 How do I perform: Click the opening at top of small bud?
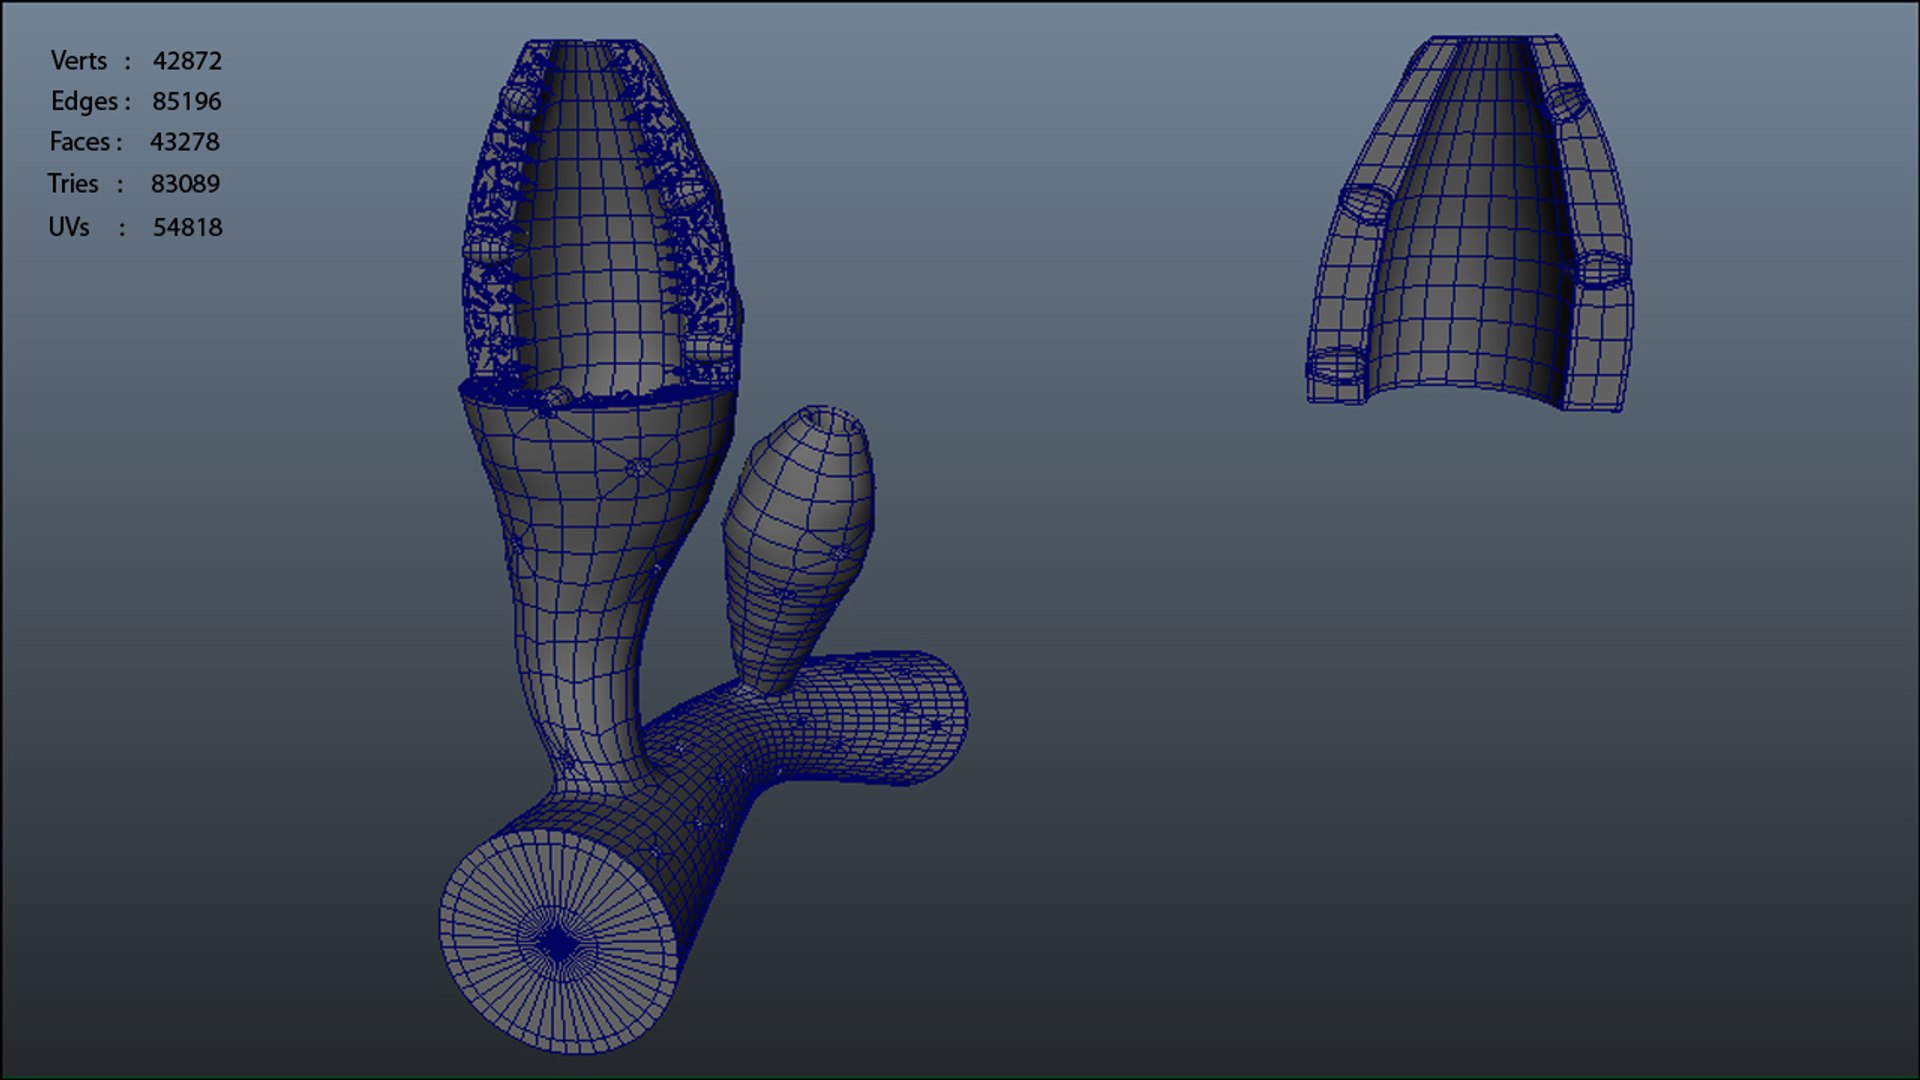click(827, 418)
